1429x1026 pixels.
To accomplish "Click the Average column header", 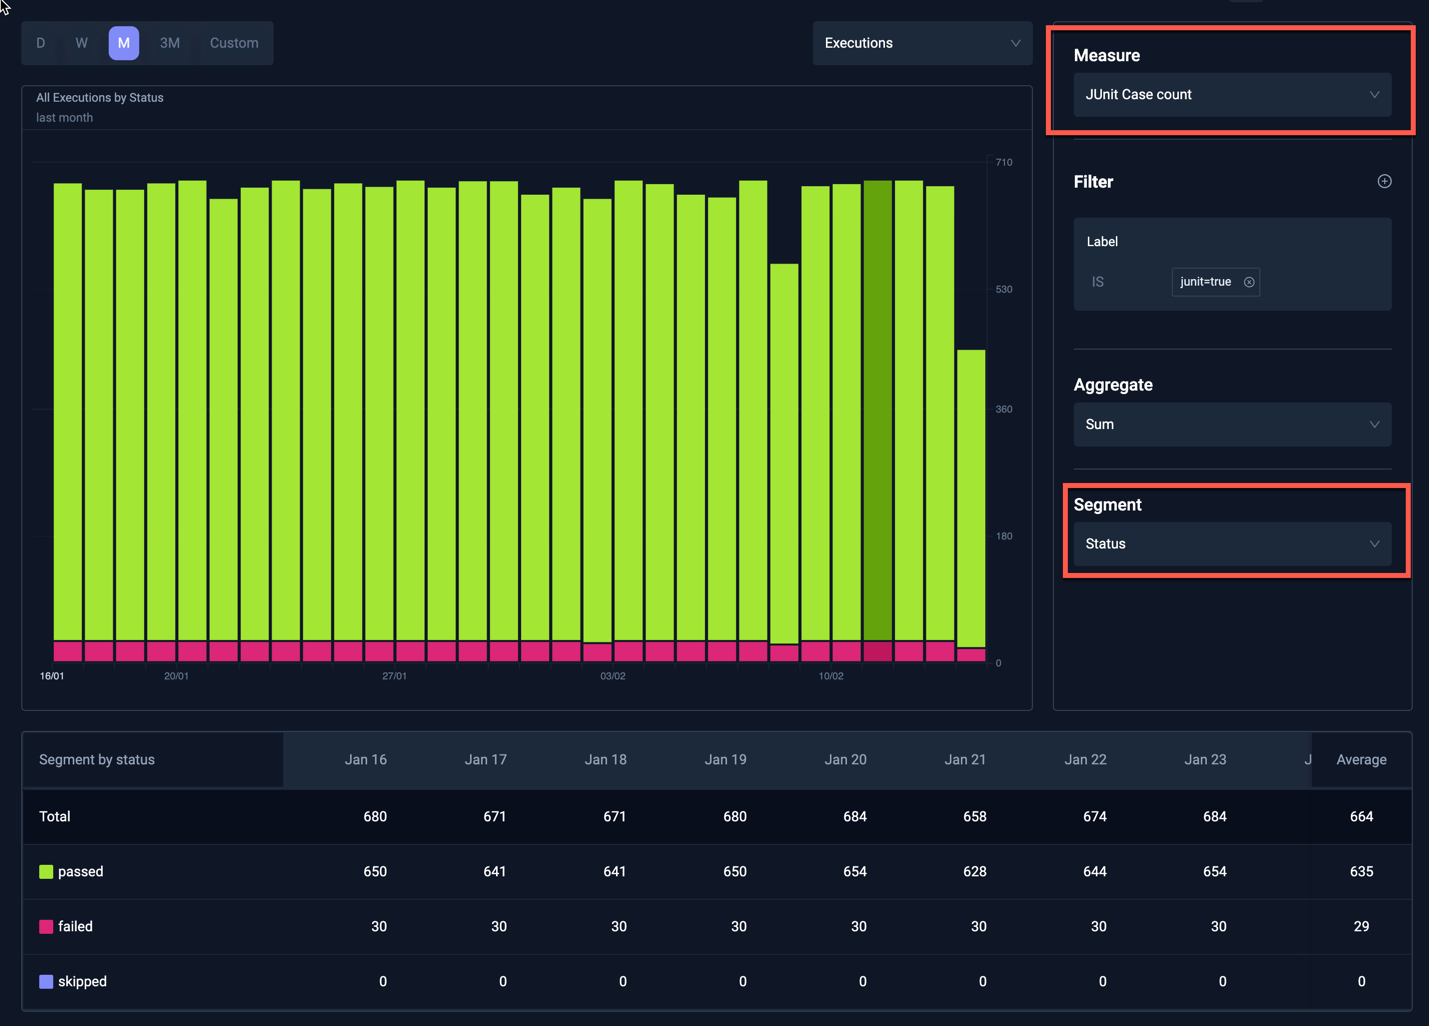I will click(x=1361, y=759).
